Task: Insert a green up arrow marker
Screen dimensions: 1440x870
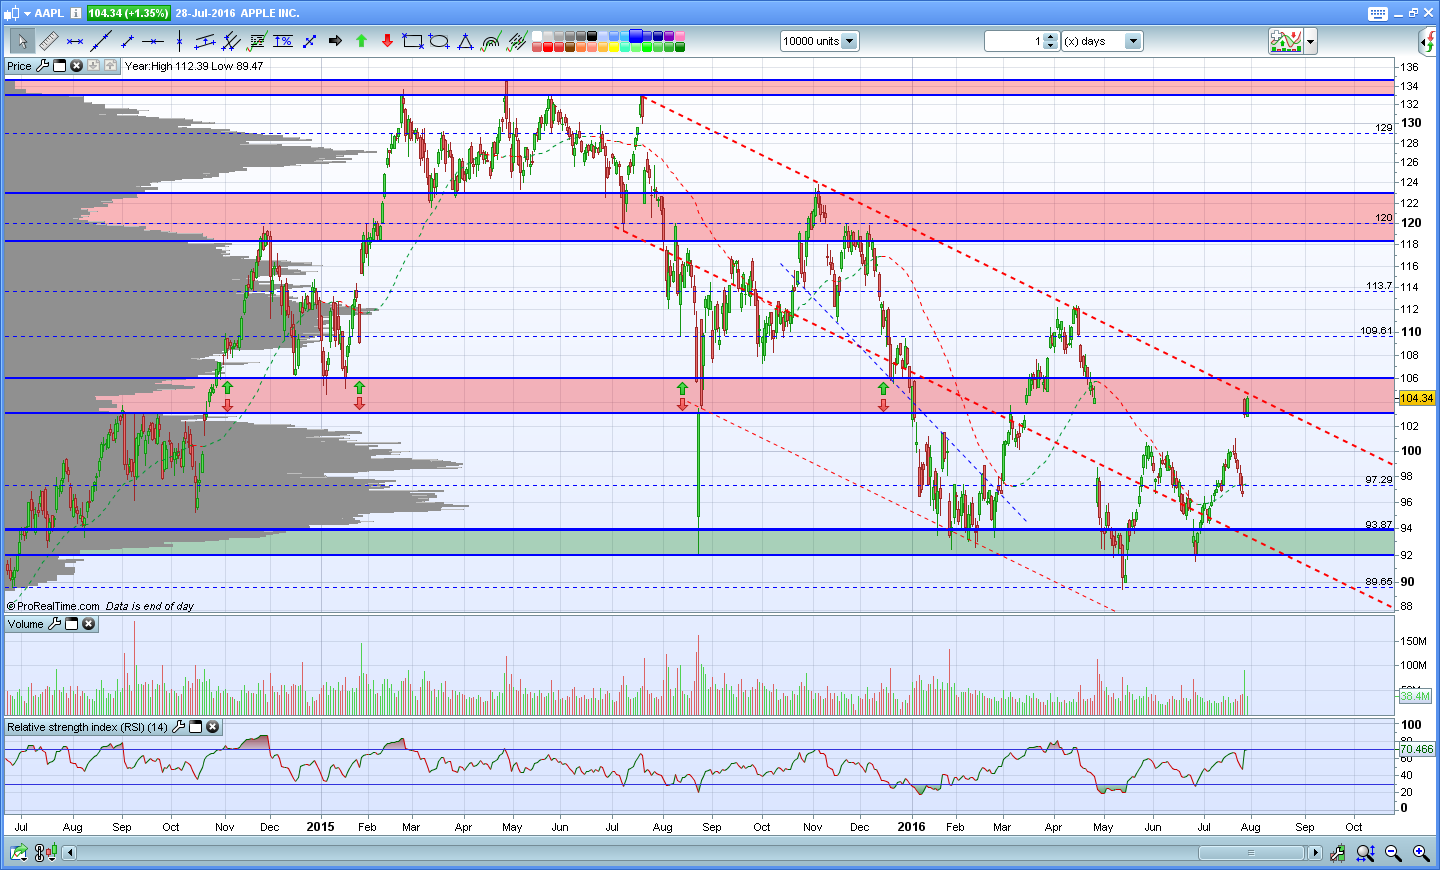Action: 361,41
